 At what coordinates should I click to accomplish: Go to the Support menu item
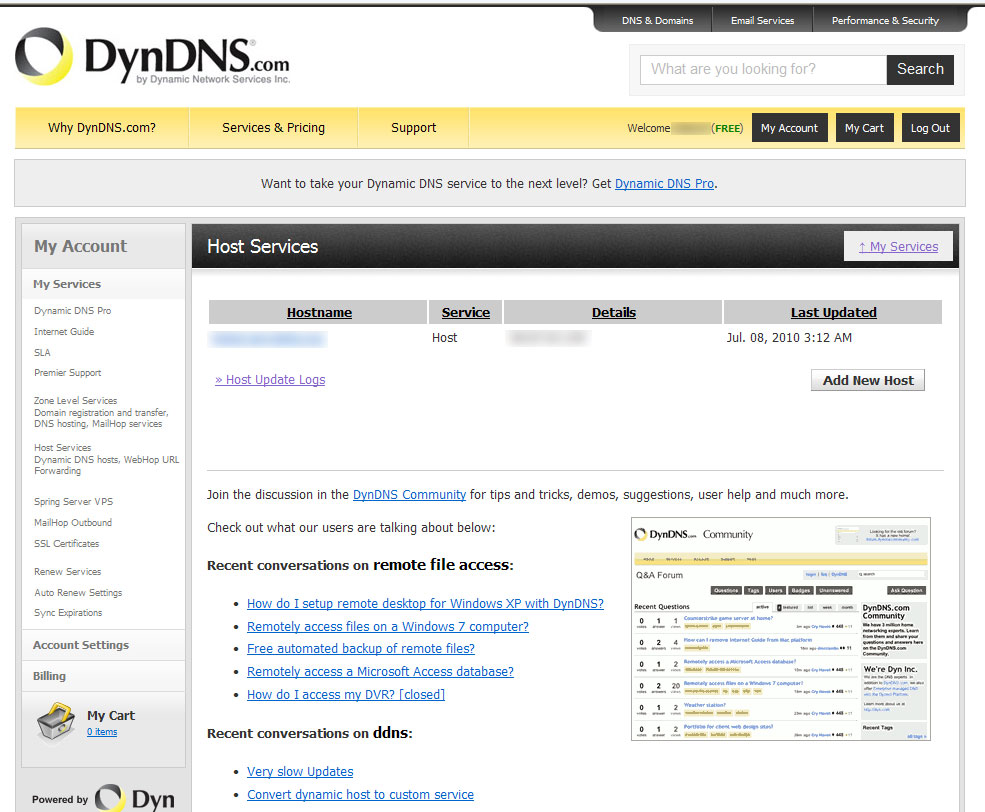413,127
